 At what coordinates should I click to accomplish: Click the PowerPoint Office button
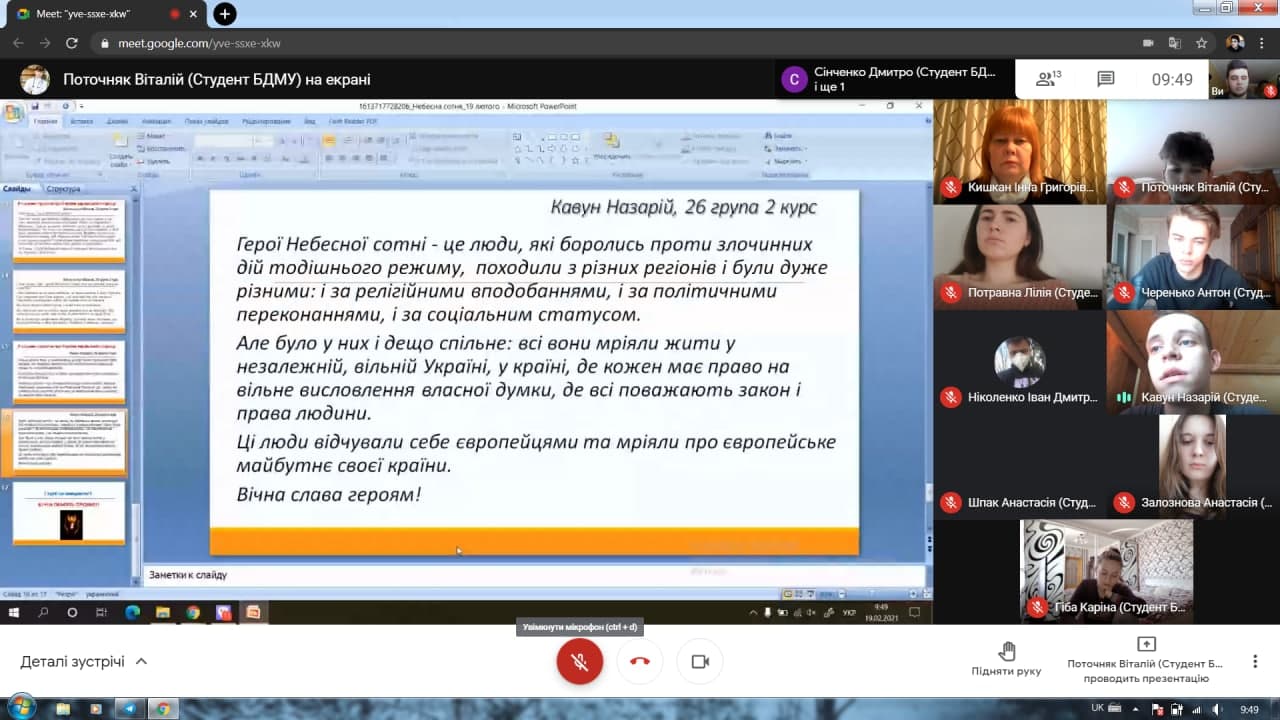tap(12, 112)
